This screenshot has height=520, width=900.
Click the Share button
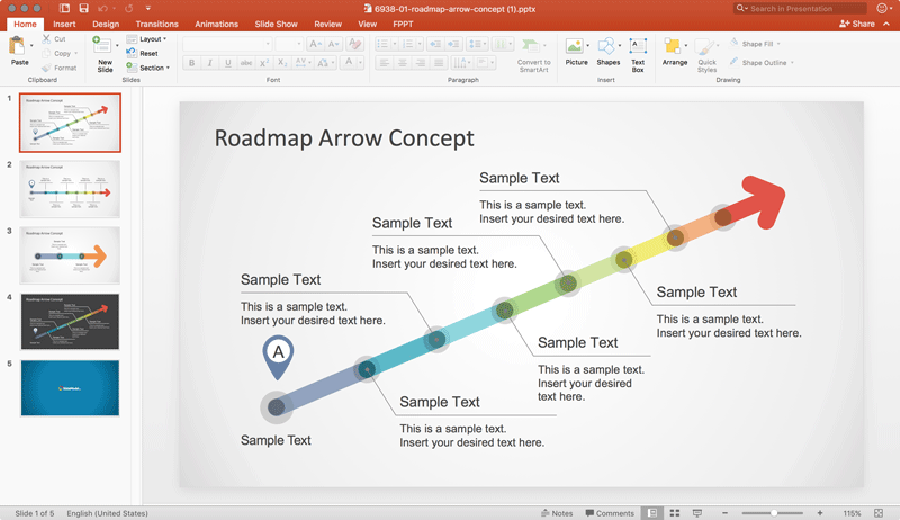pos(856,24)
